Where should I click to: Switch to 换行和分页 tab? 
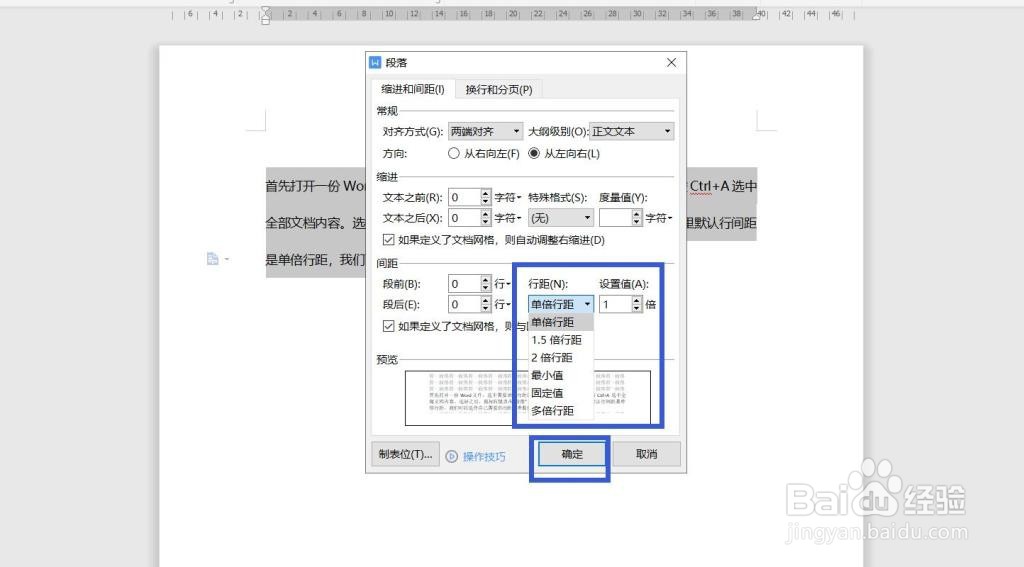[x=499, y=89]
